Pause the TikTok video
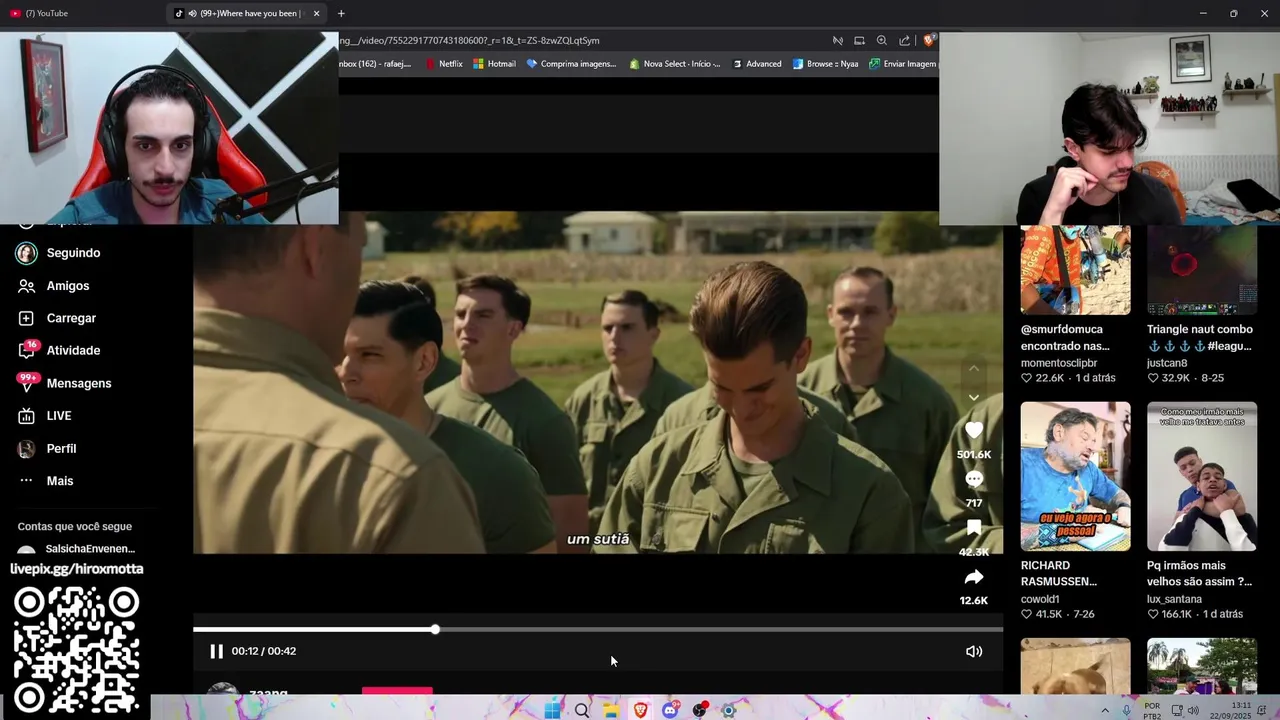The width and height of the screenshot is (1280, 720). (x=216, y=651)
